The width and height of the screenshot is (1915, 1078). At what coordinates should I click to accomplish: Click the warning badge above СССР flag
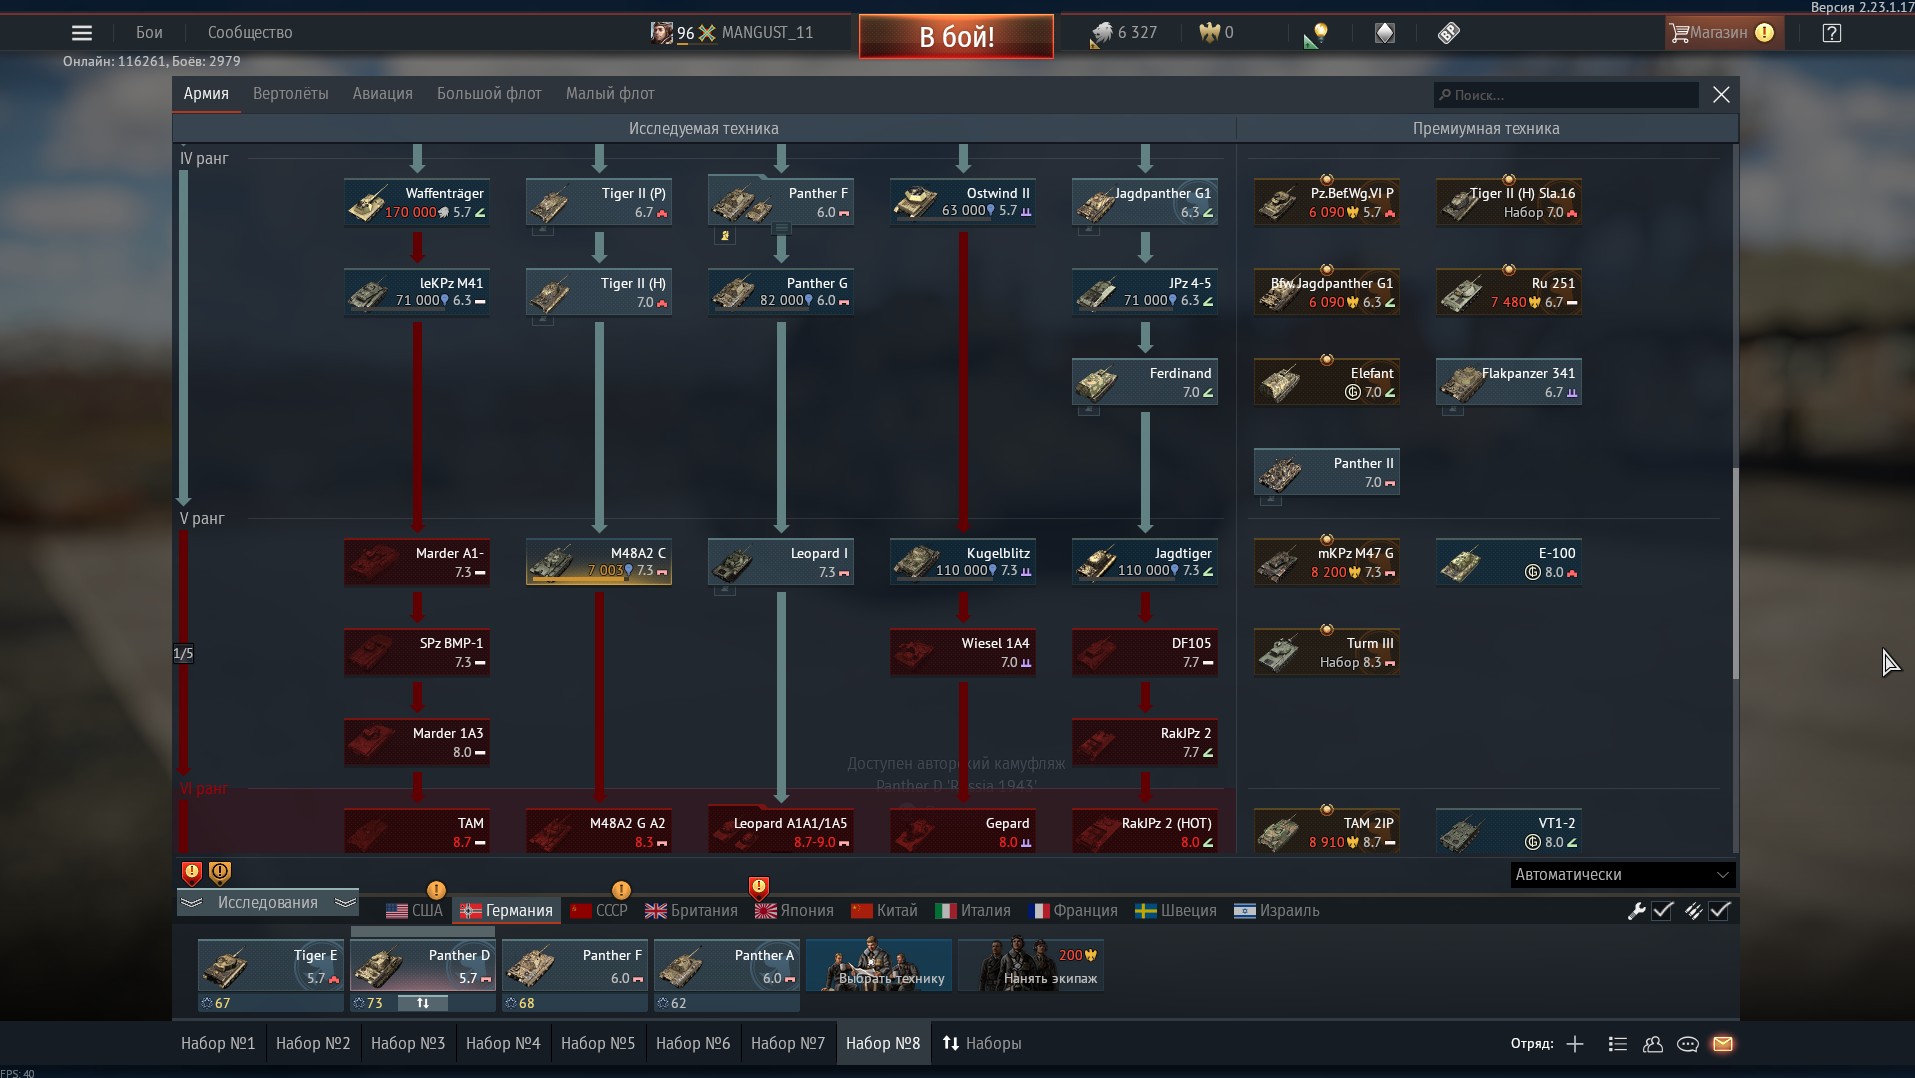tap(621, 889)
